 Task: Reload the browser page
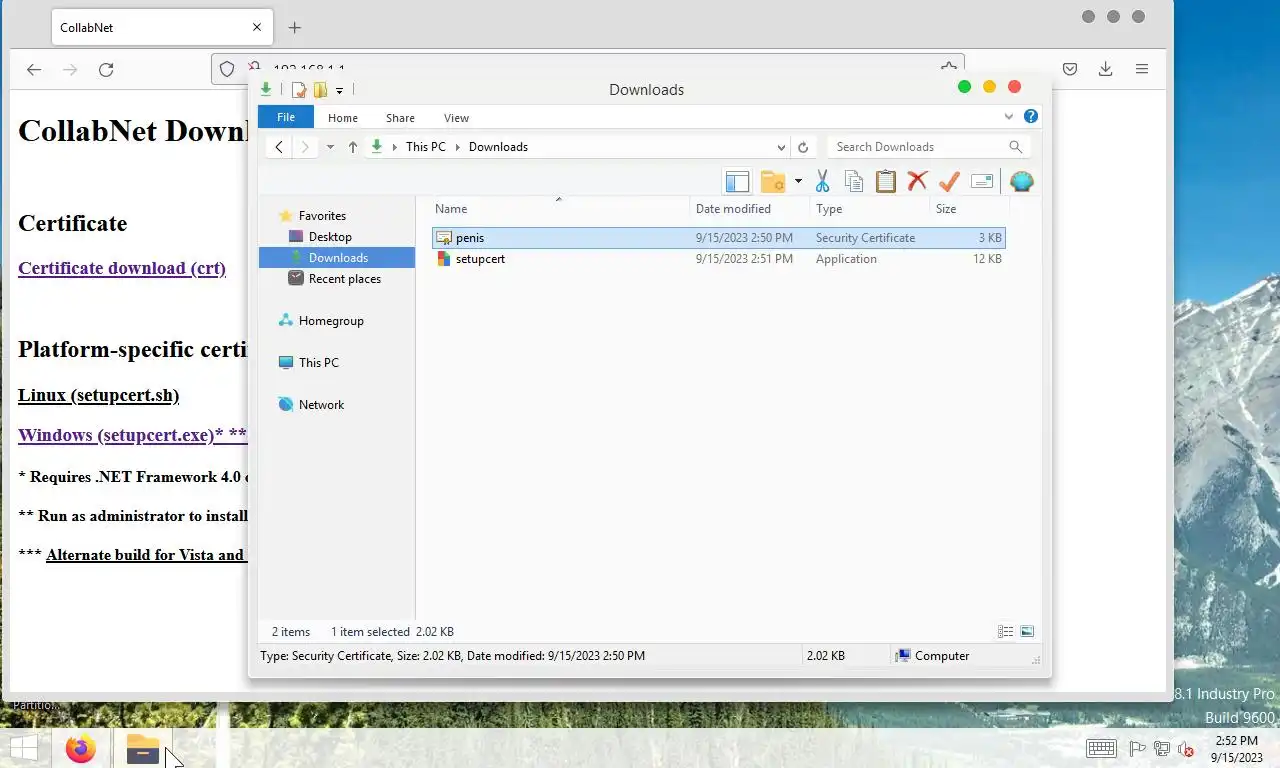coord(106,69)
